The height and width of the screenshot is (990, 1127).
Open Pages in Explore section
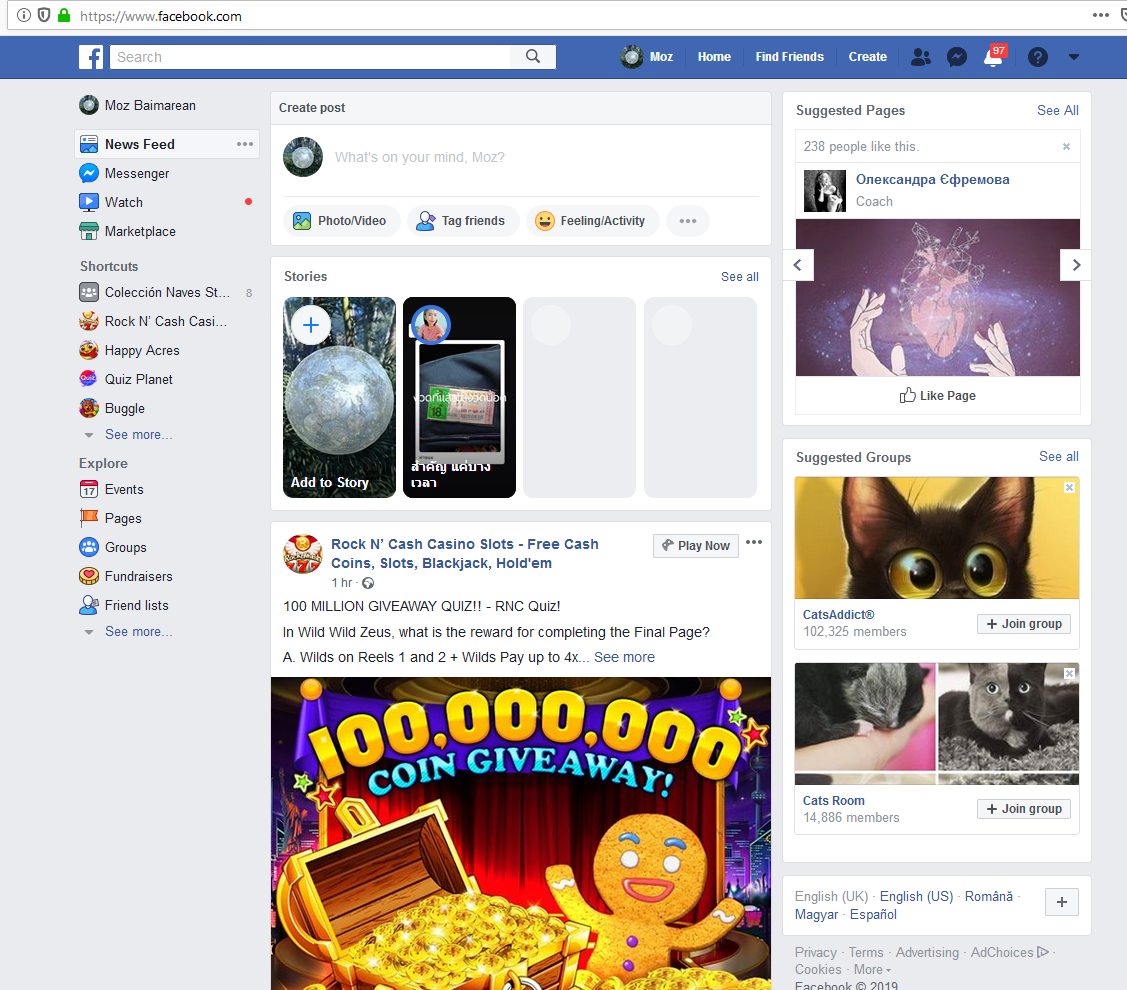(123, 518)
